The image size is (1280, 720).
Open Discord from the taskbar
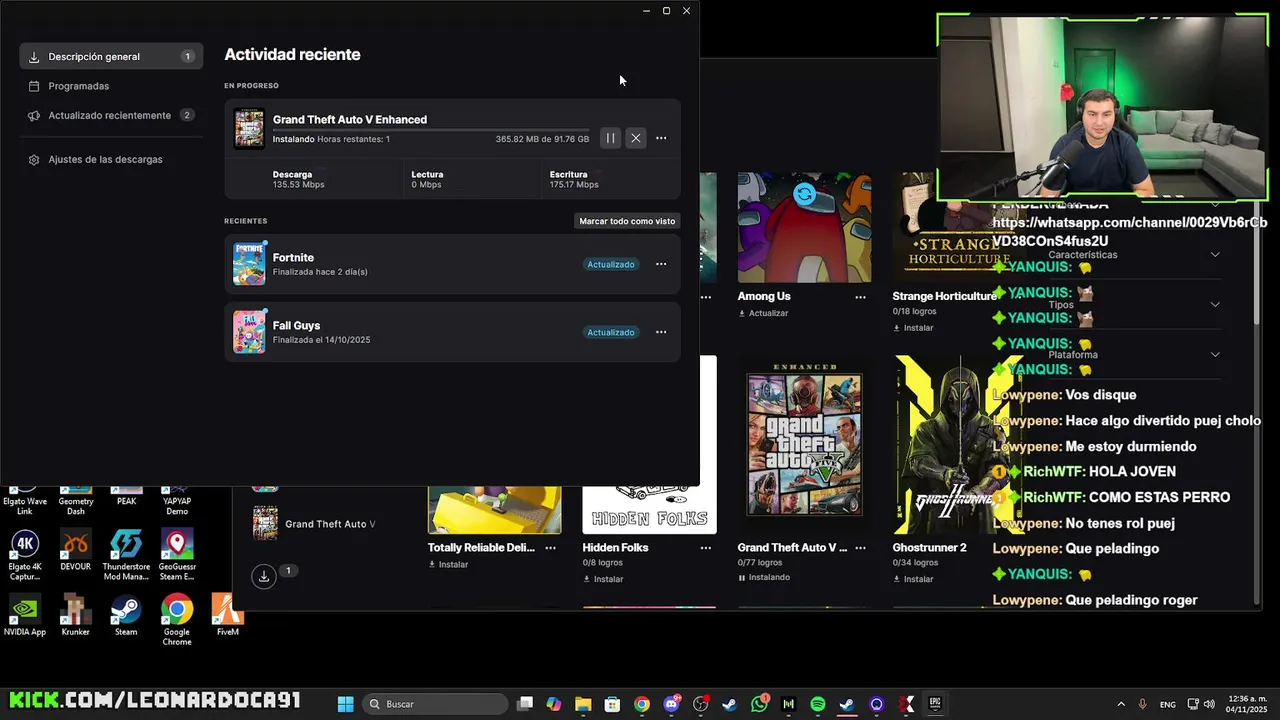pyautogui.click(x=671, y=704)
